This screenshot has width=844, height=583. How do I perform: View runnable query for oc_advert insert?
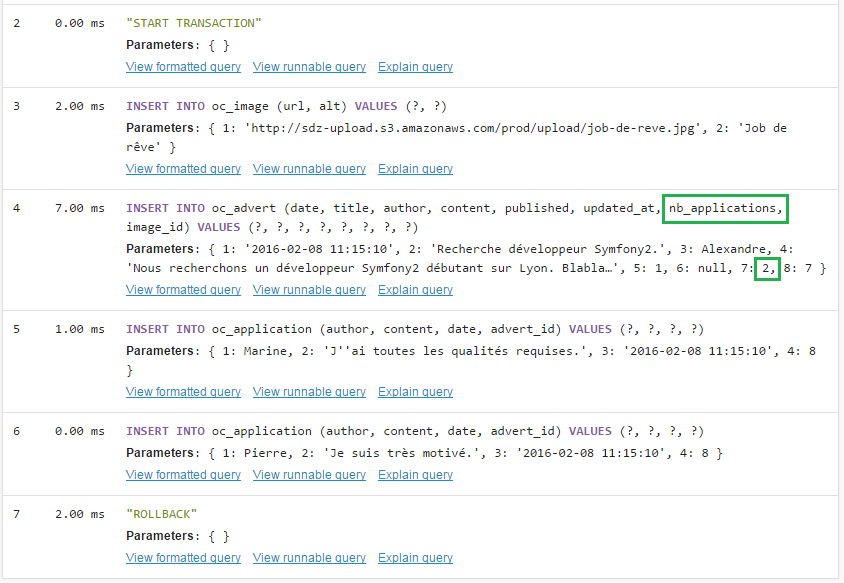[309, 290]
